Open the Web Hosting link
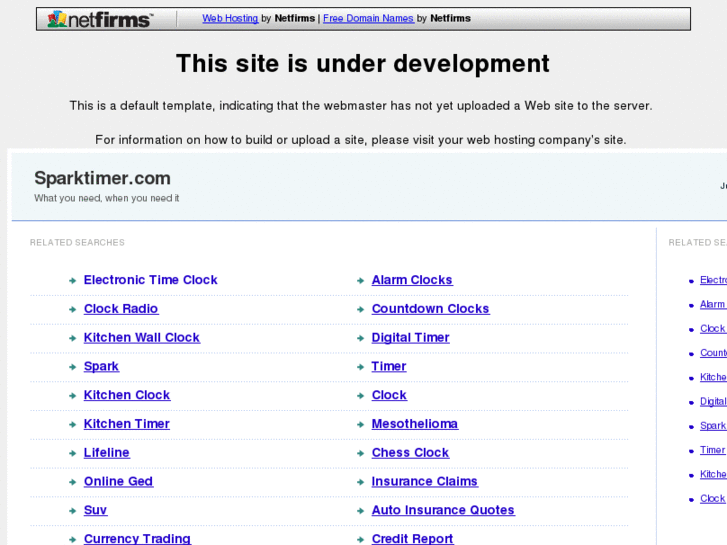727x545 pixels. 230,18
